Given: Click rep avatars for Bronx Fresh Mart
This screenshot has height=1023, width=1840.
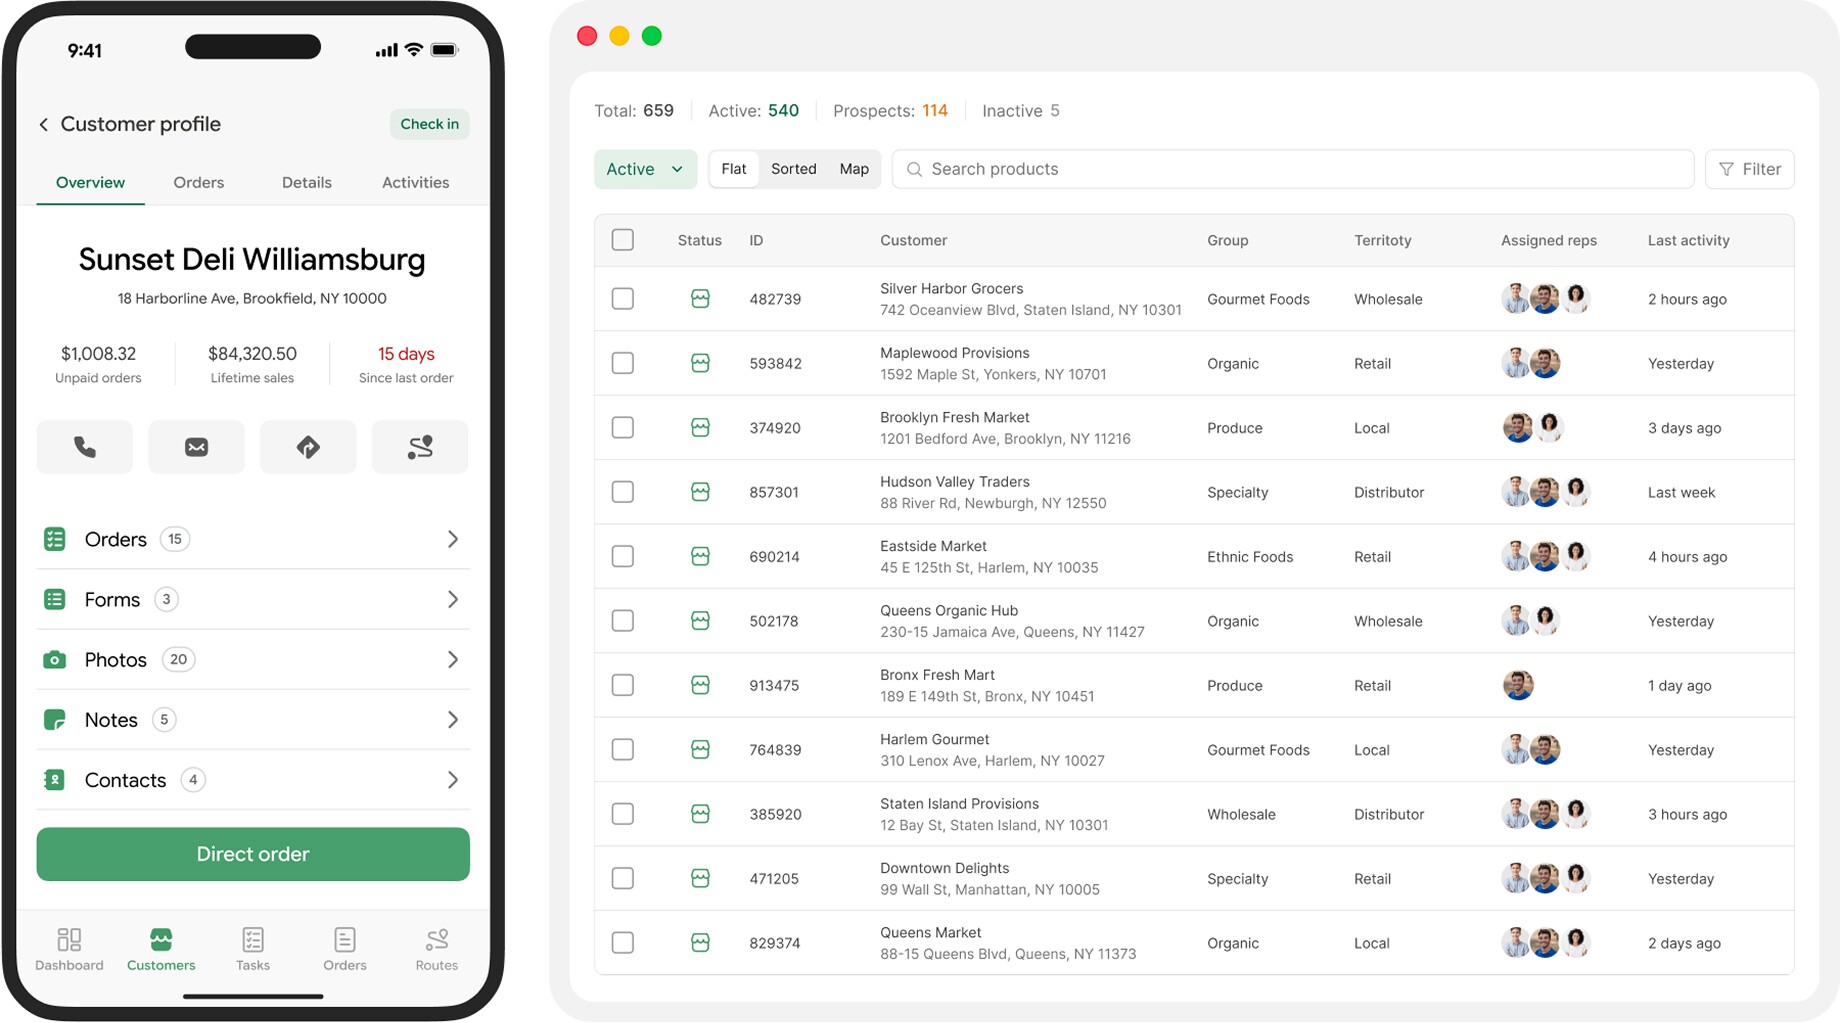Looking at the screenshot, I should point(1518,685).
